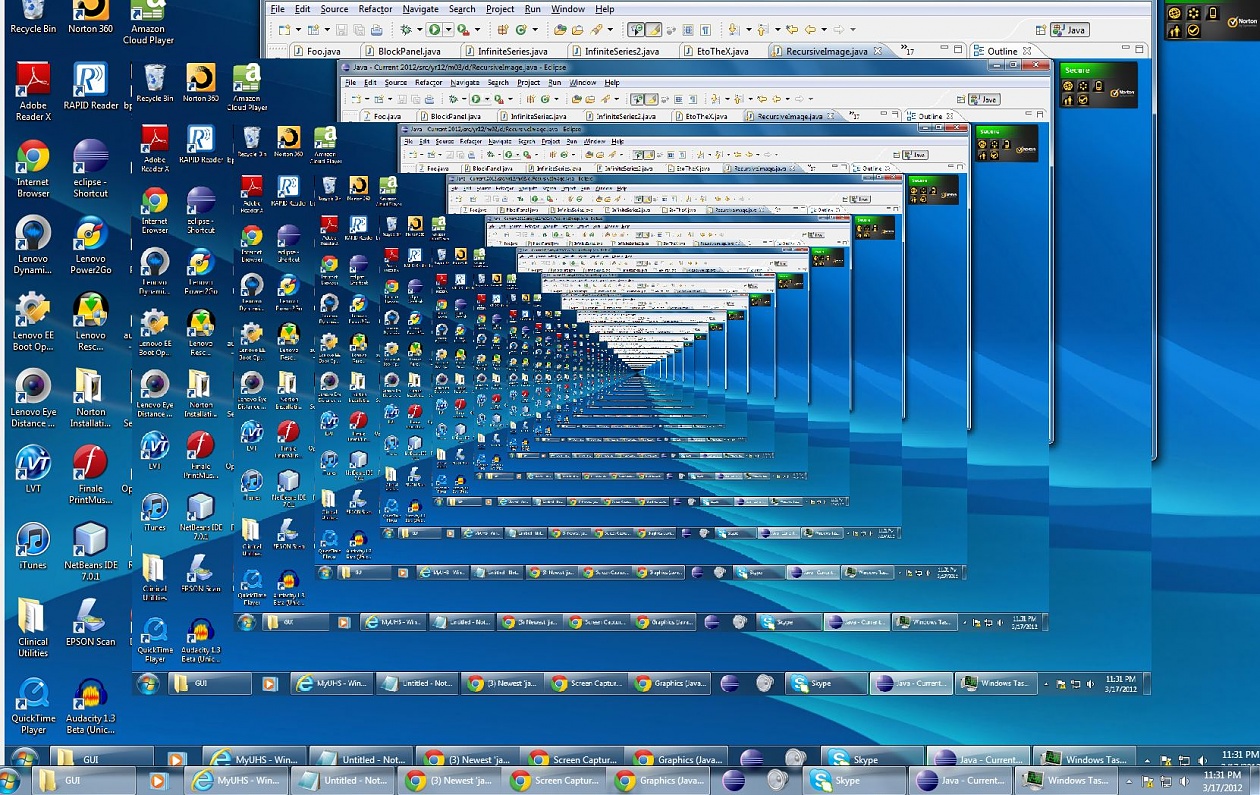Click clock showing 11:31 PM 3/17/2012

(1223, 782)
